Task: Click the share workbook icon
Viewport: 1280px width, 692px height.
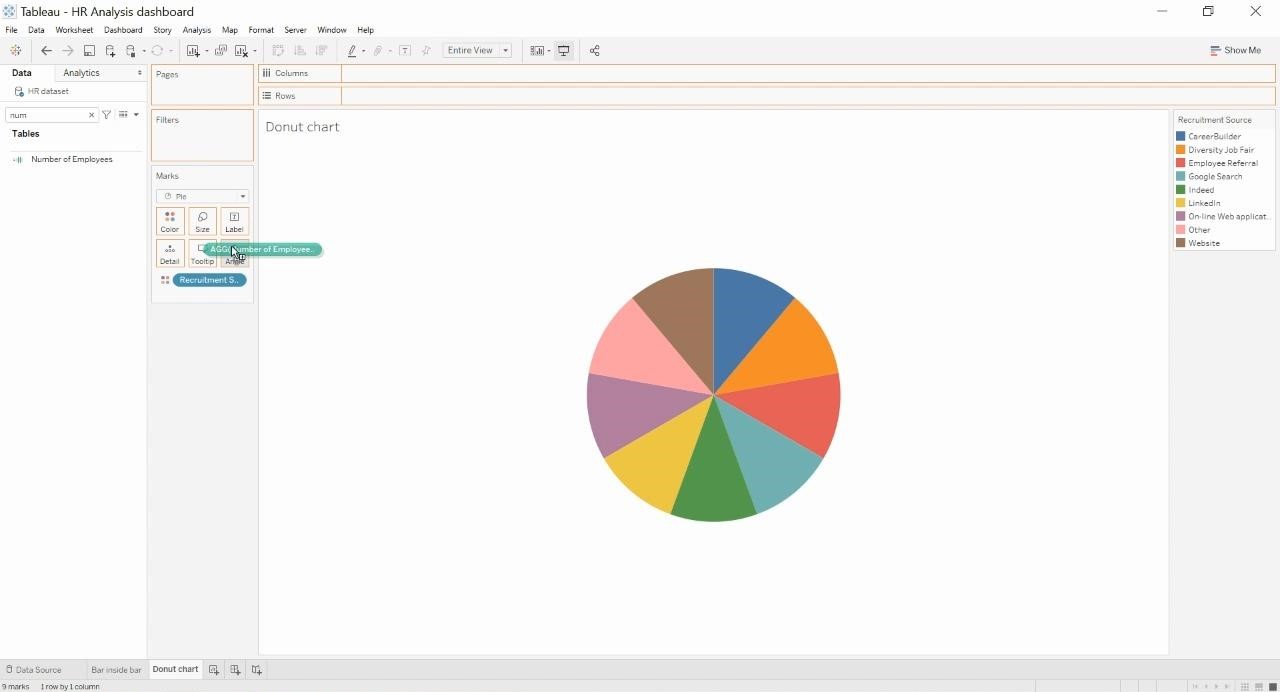Action: click(594, 51)
